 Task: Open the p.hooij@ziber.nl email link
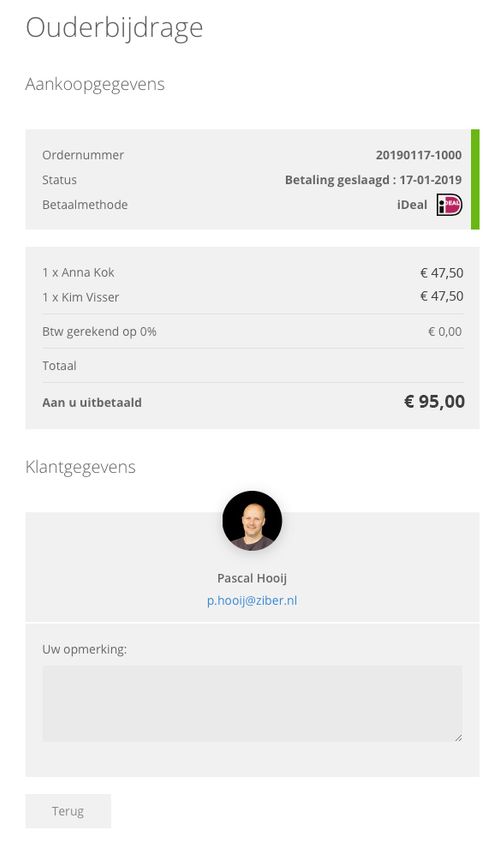[x=252, y=600]
